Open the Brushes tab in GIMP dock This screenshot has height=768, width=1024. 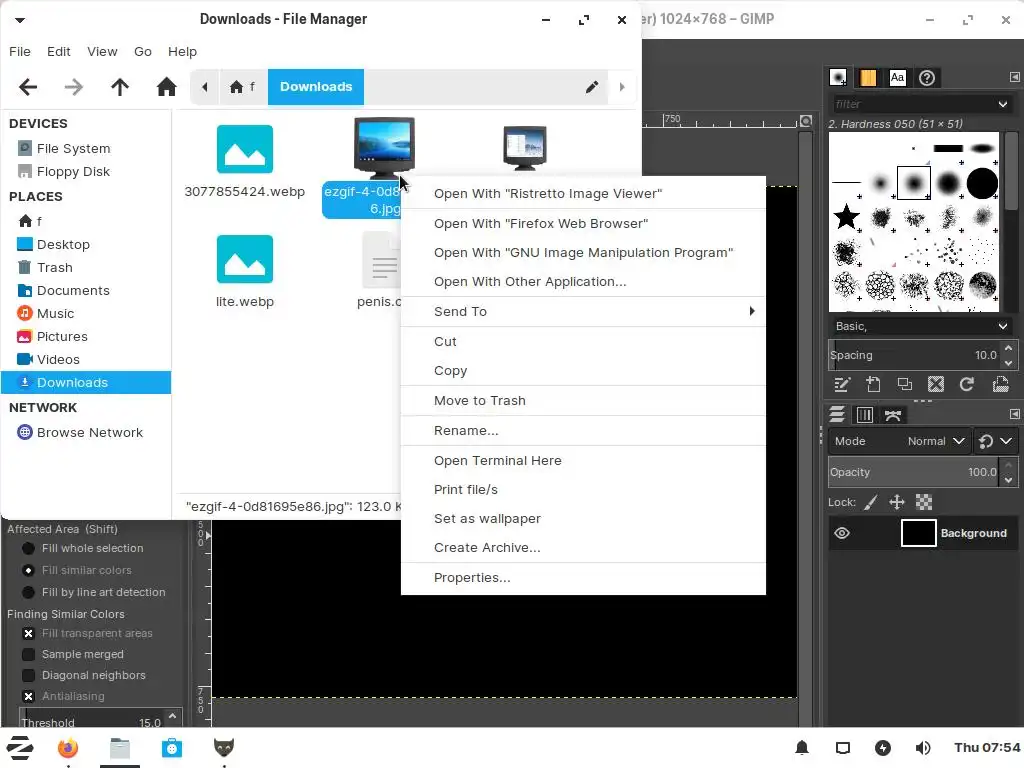click(x=838, y=78)
